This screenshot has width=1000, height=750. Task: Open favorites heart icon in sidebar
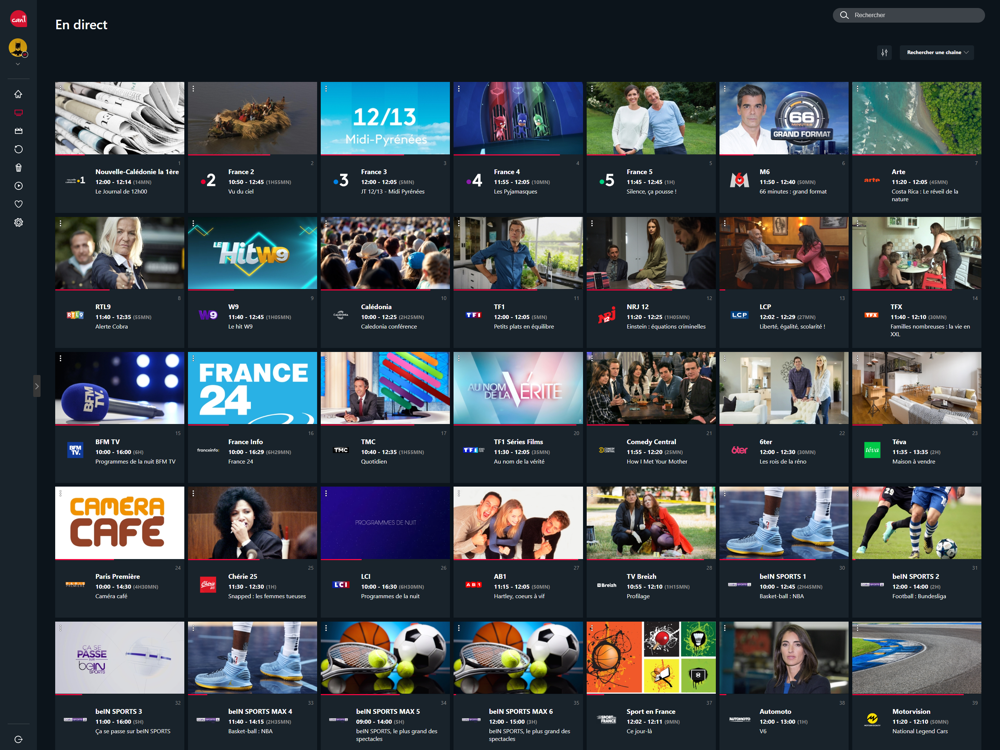18,204
